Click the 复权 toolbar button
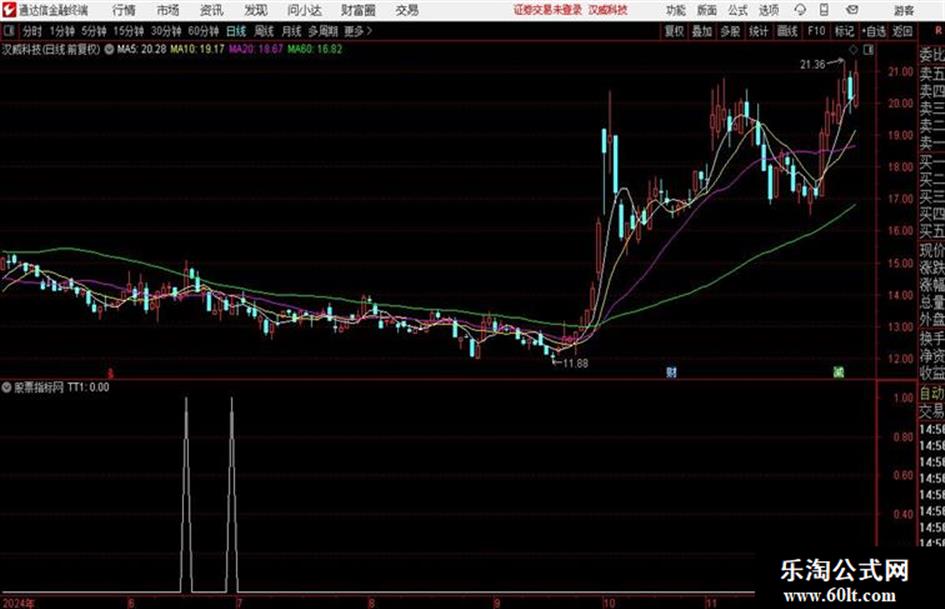This screenshot has width=945, height=609. point(674,31)
